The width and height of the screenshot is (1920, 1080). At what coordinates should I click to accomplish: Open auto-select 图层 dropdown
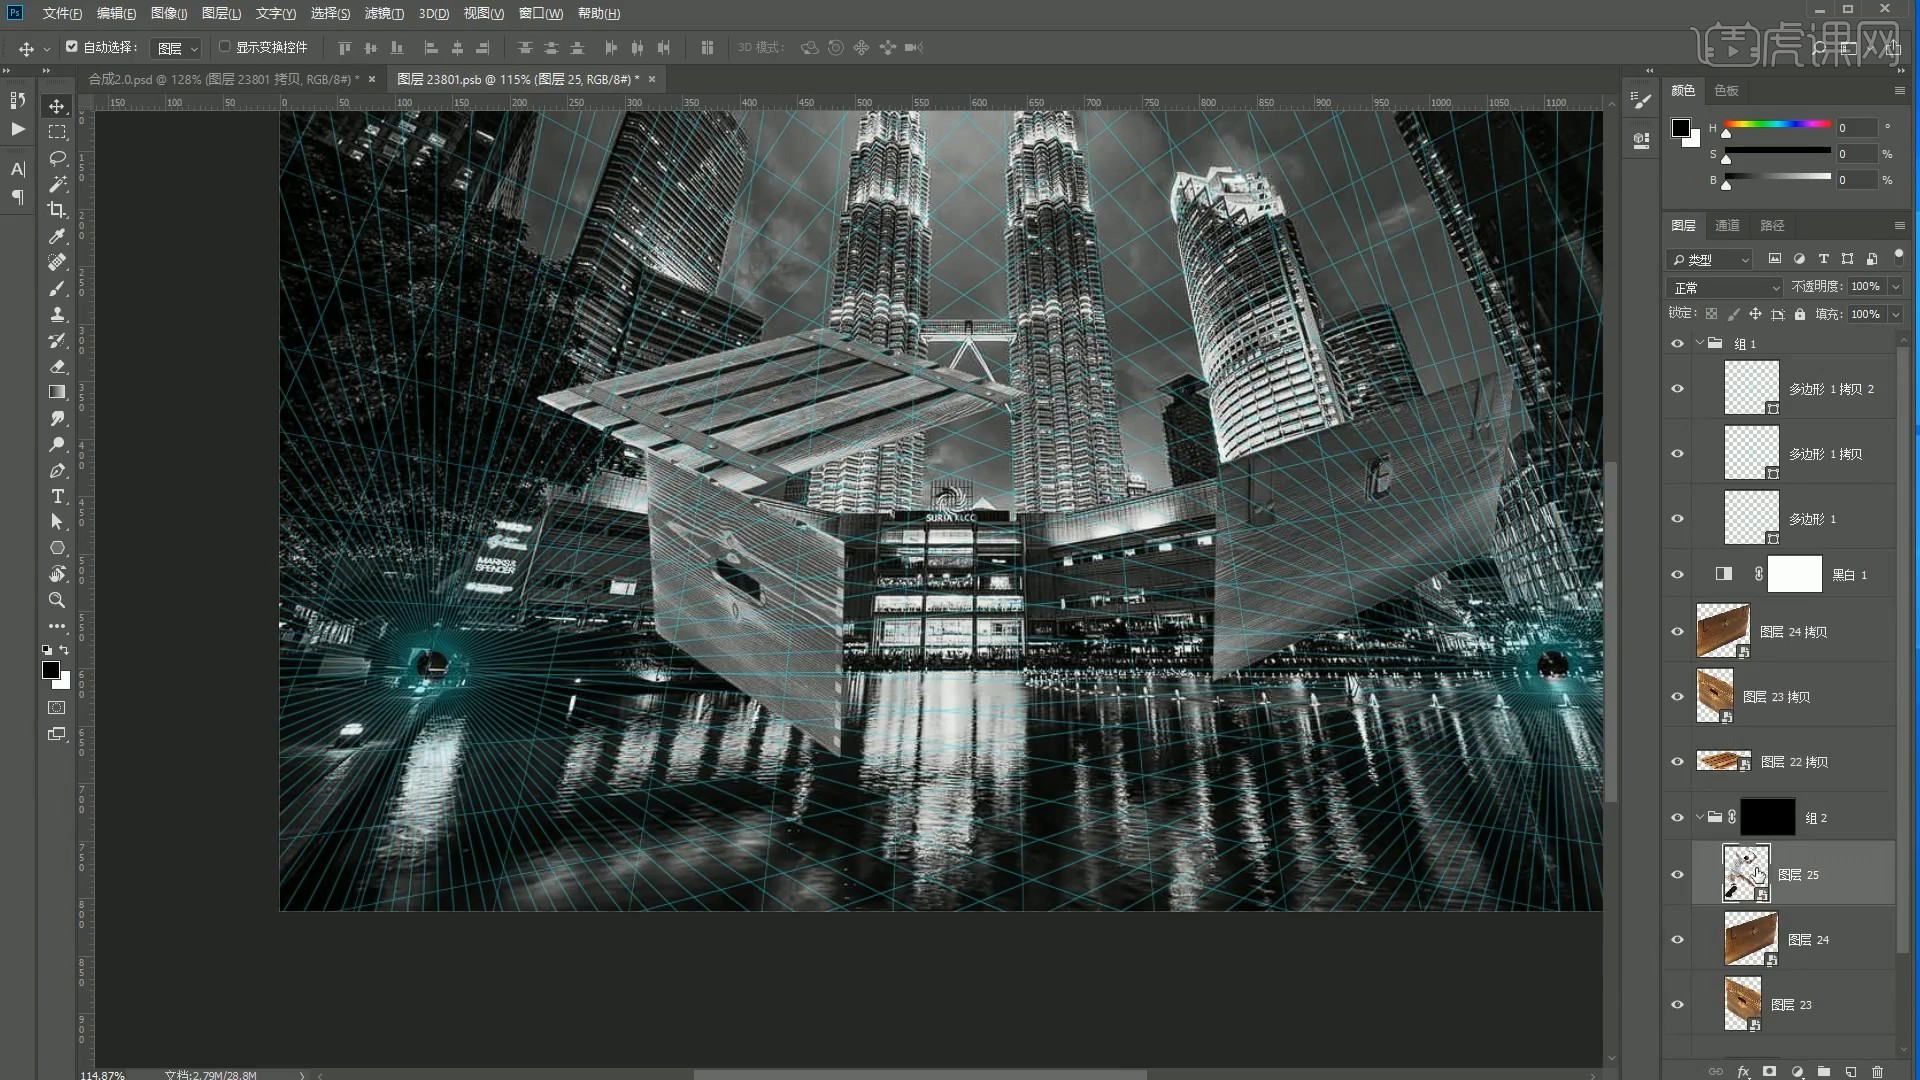pyautogui.click(x=177, y=48)
